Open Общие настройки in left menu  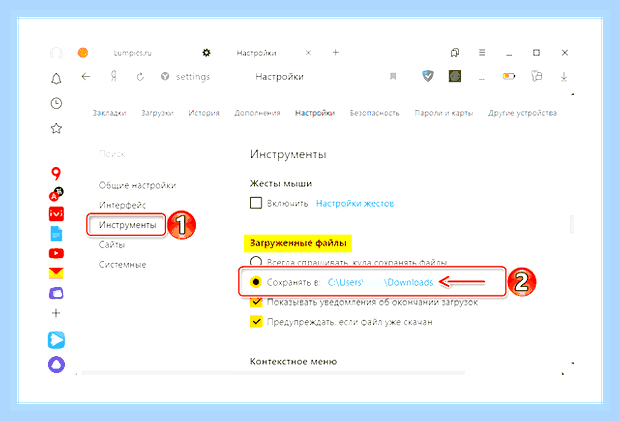137,185
